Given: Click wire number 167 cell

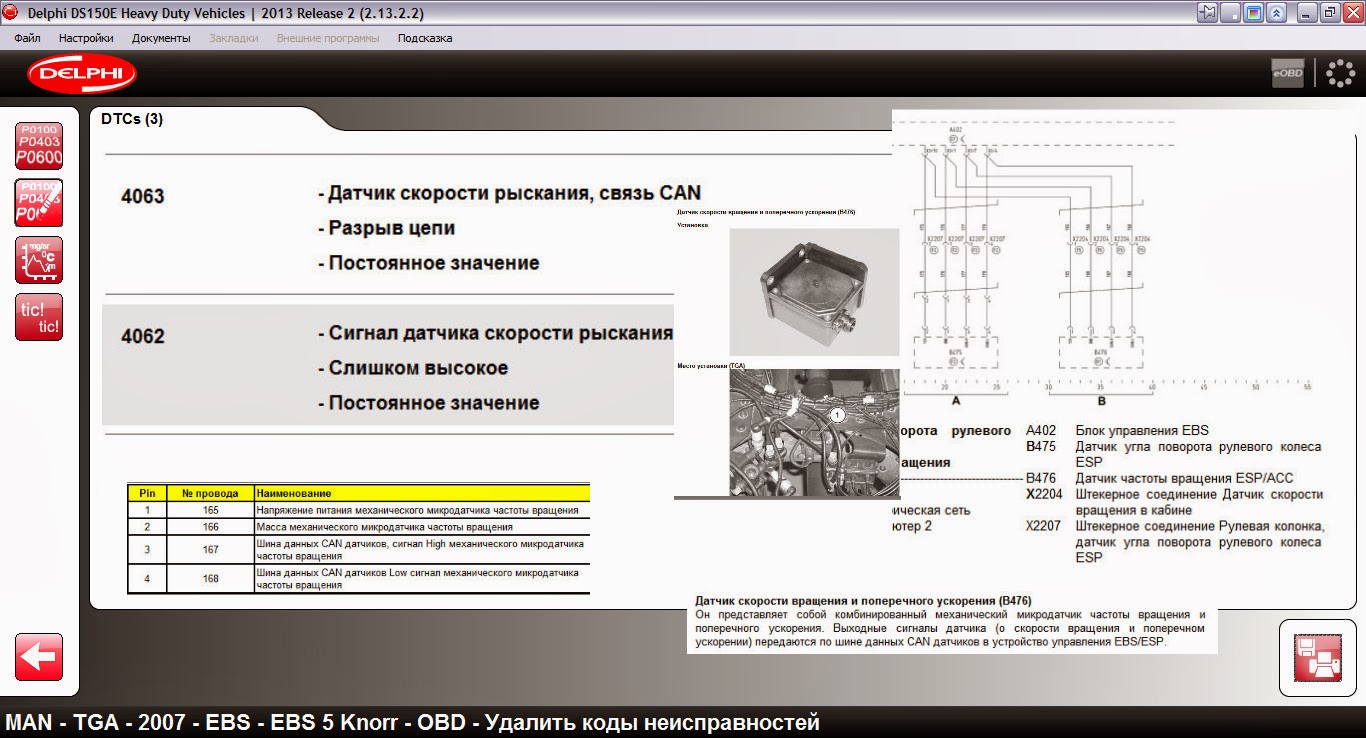Looking at the screenshot, I should pos(210,550).
